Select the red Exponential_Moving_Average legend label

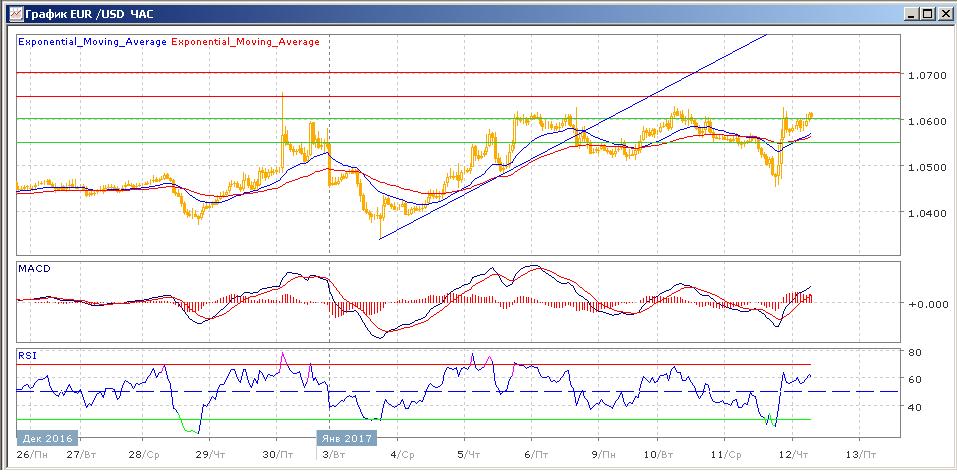coord(246,42)
